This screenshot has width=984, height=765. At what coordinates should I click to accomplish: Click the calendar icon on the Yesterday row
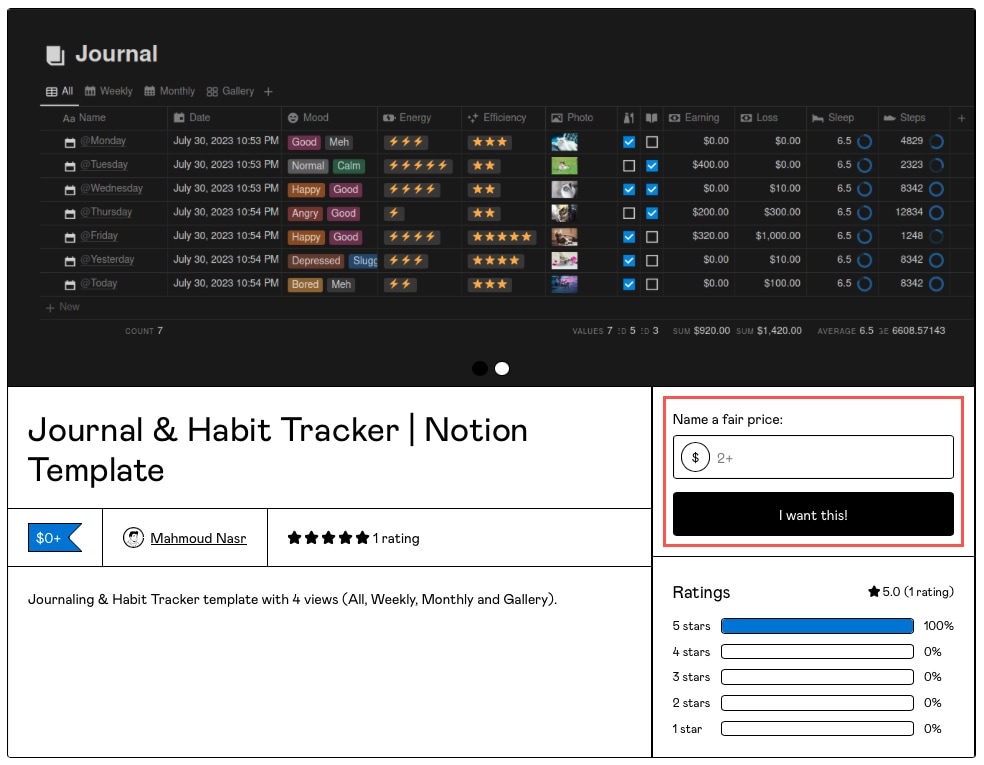click(70, 262)
